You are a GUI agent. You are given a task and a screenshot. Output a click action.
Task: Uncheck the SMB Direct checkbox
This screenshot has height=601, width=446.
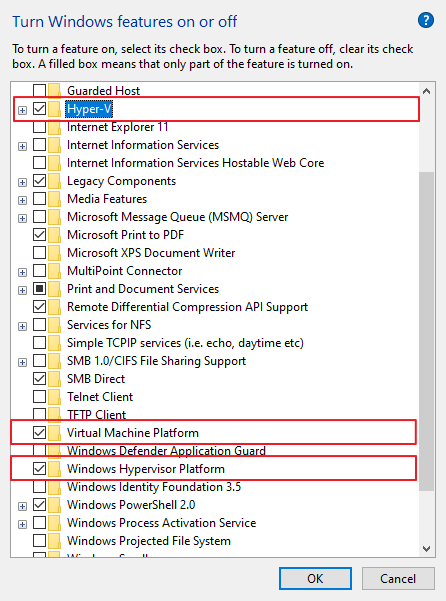pos(39,379)
